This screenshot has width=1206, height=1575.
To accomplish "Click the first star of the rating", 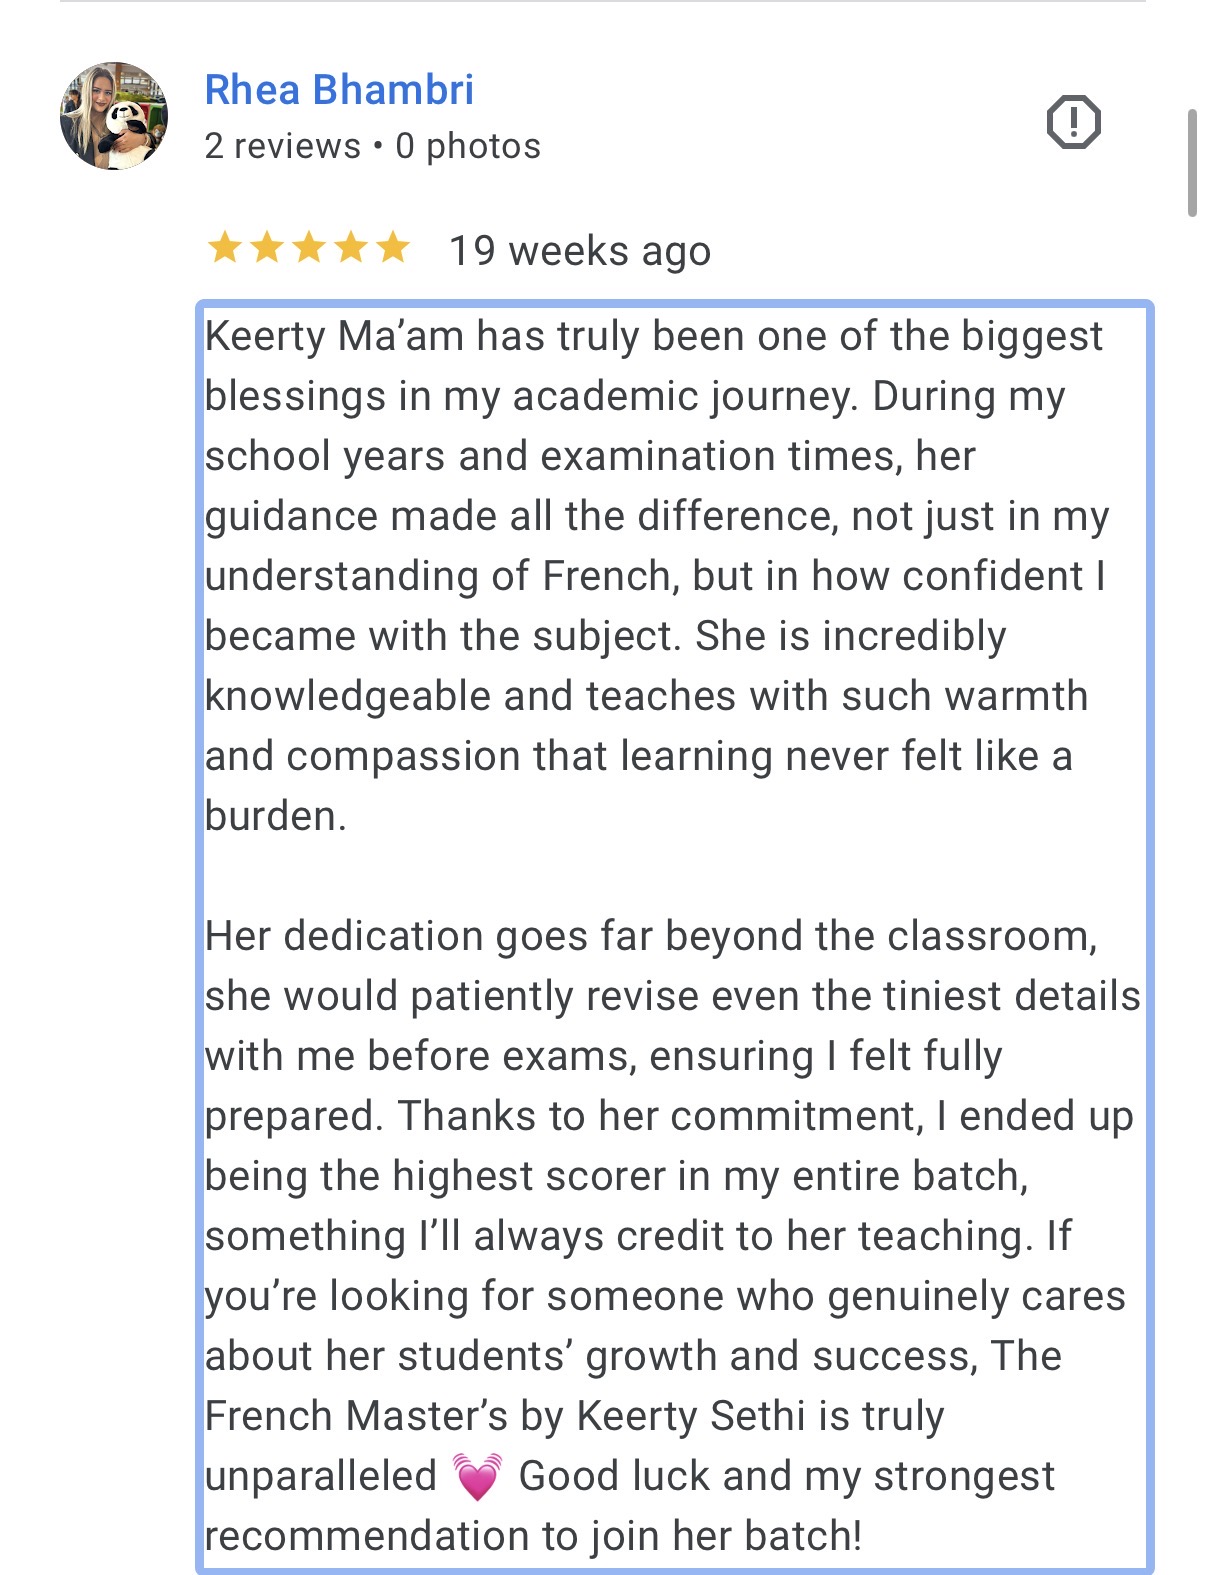I will (225, 247).
